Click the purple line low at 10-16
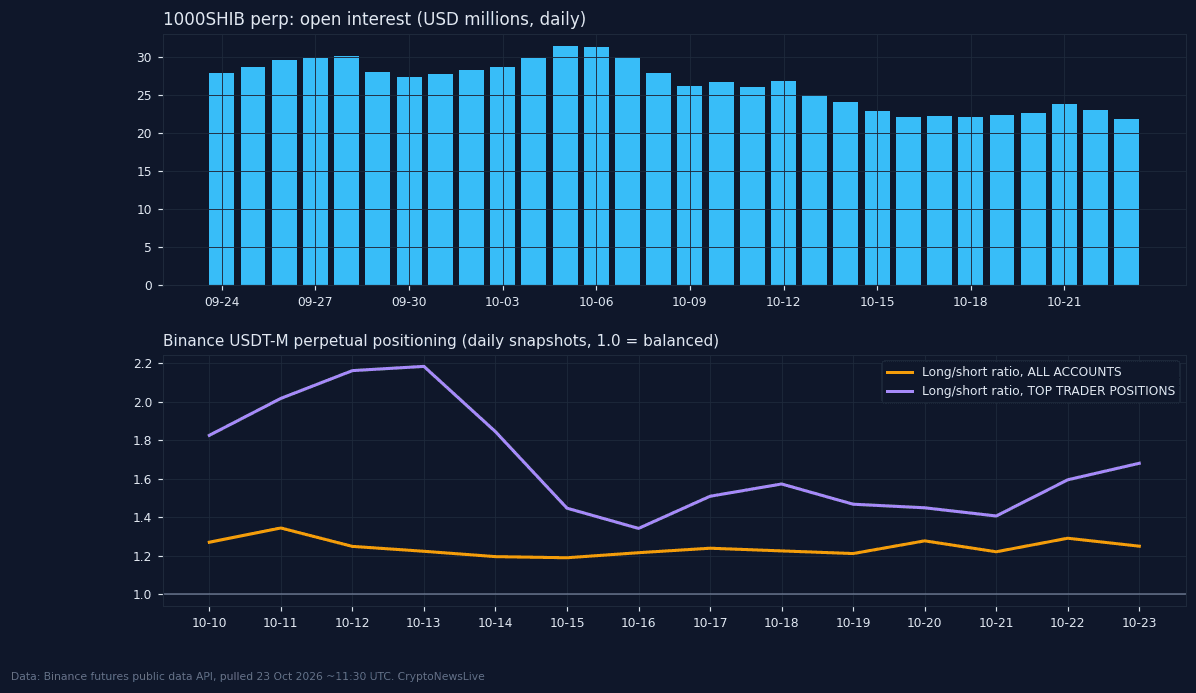The height and width of the screenshot is (693, 1196). pyautogui.click(x=638, y=528)
